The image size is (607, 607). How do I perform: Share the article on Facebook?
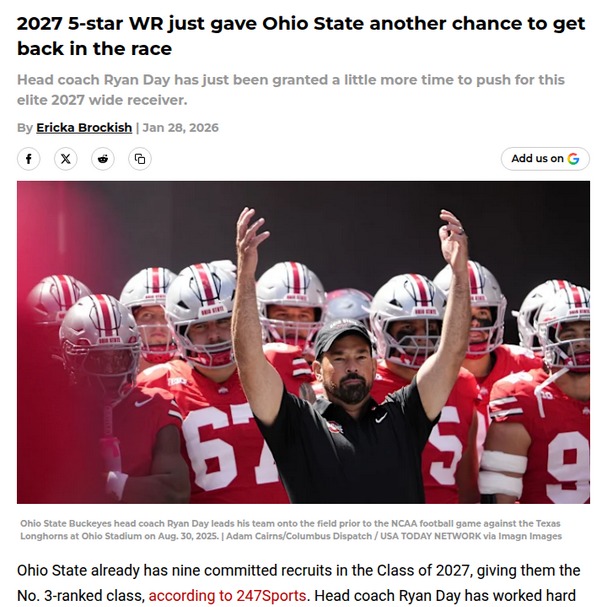pos(30,158)
